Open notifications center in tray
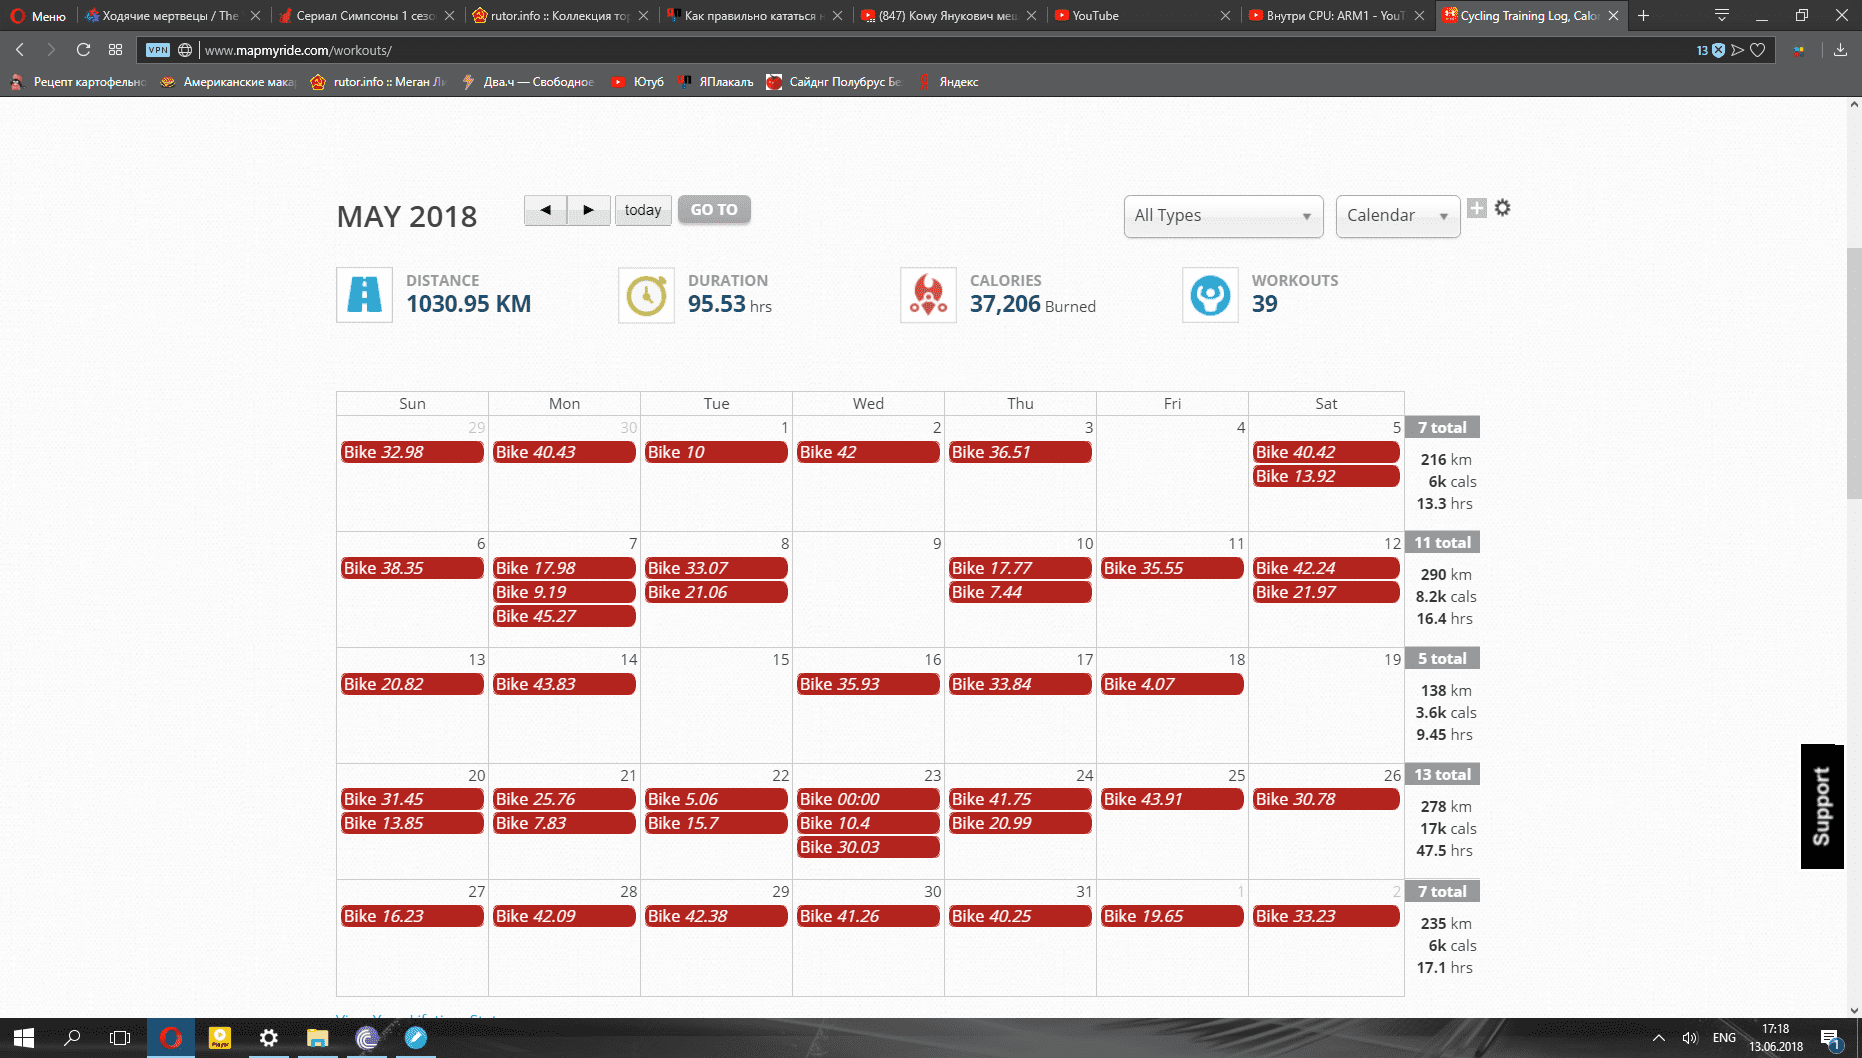Viewport: 1862px width, 1058px height. (x=1831, y=1039)
